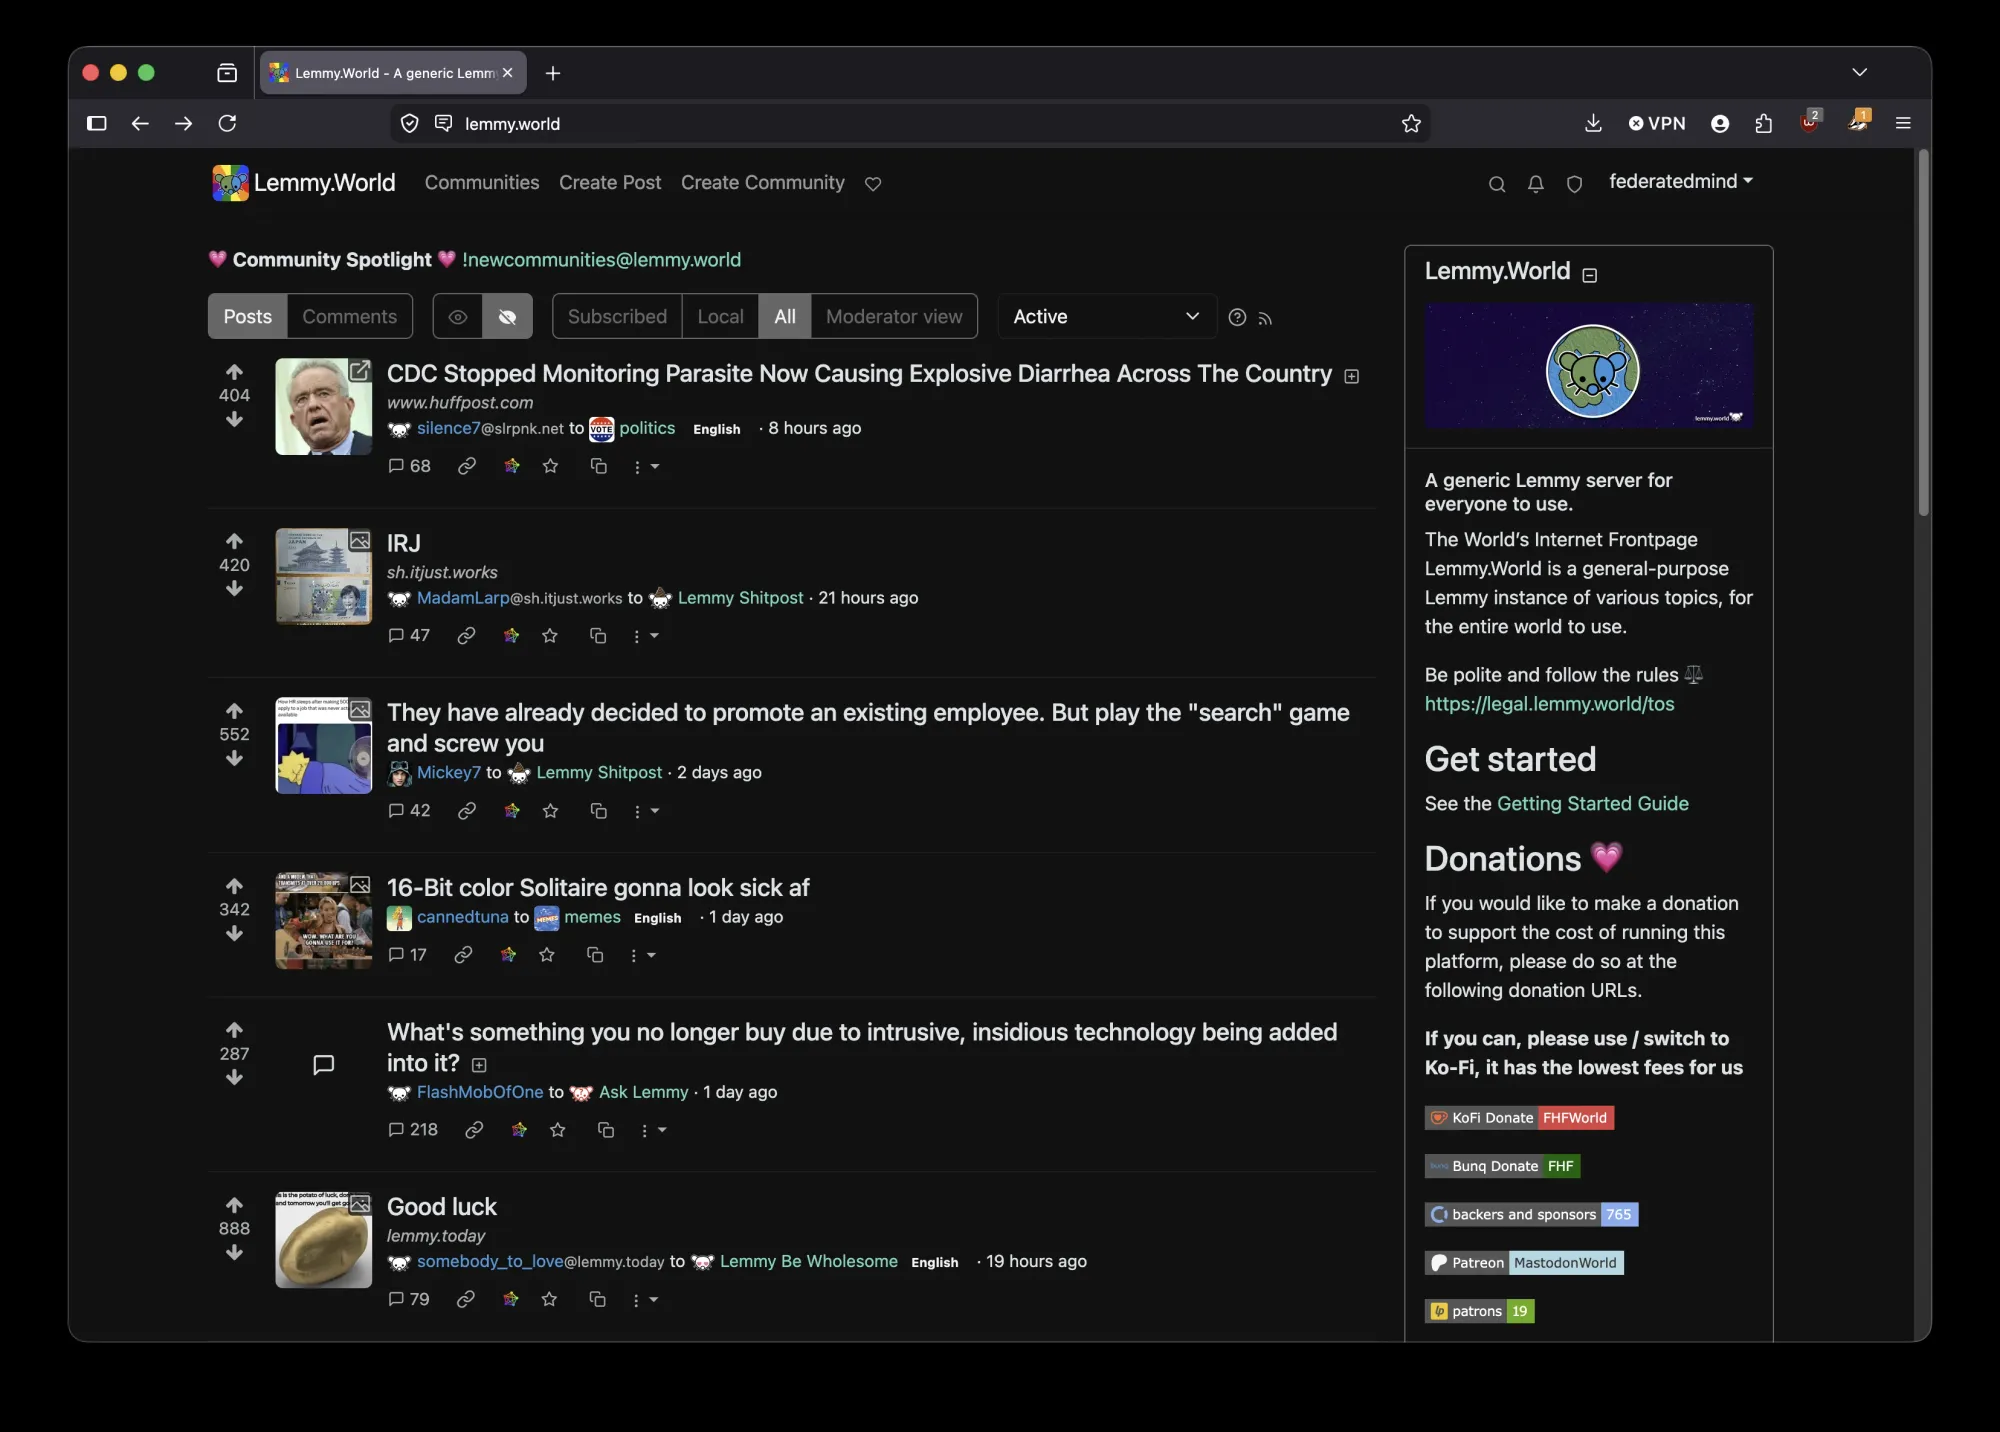Open 42 comments on employee promotion post
Image resolution: width=2000 pixels, height=1432 pixels.
409,810
